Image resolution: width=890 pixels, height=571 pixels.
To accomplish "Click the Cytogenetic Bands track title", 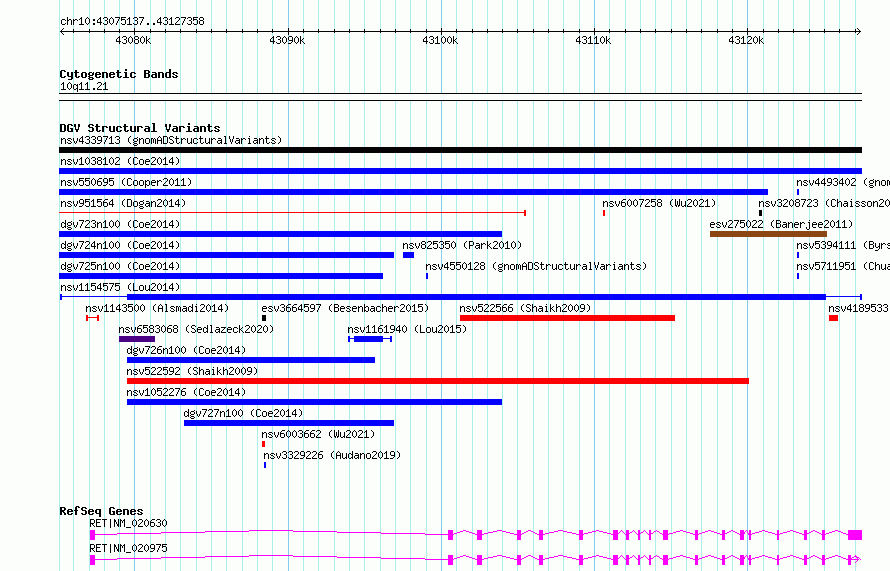I will click(x=119, y=74).
